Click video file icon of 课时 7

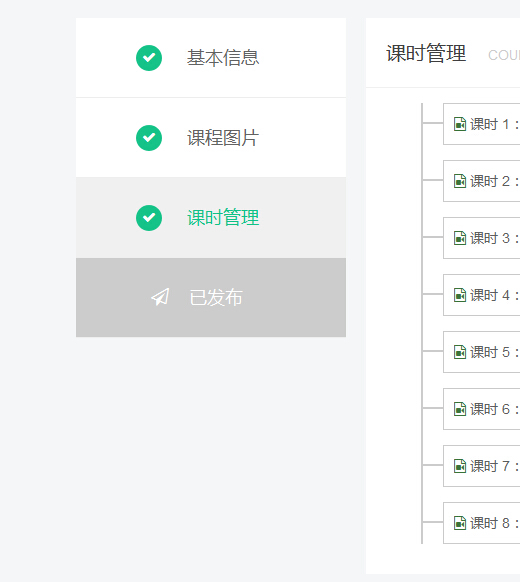[460, 466]
